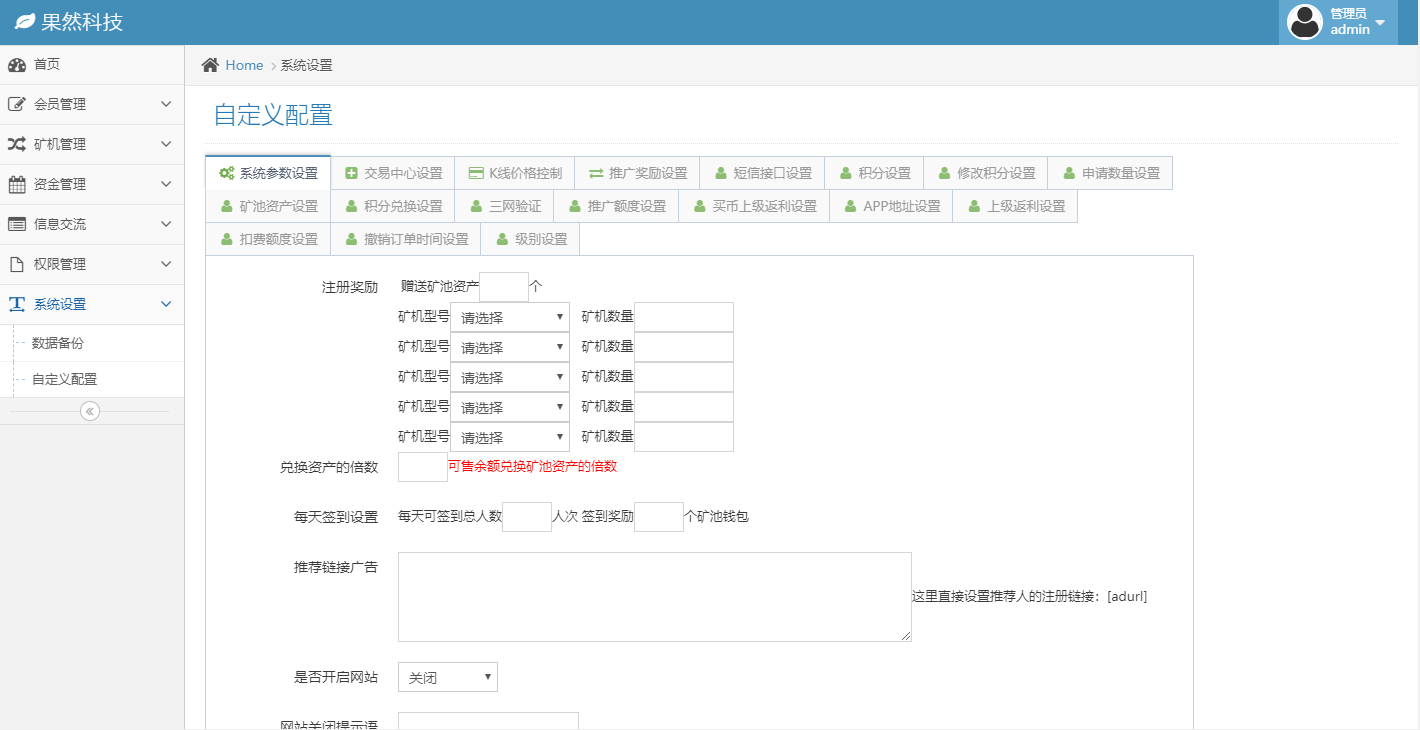Click the user icon on APP地址设置 tab
The image size is (1420, 730).
[x=850, y=206]
